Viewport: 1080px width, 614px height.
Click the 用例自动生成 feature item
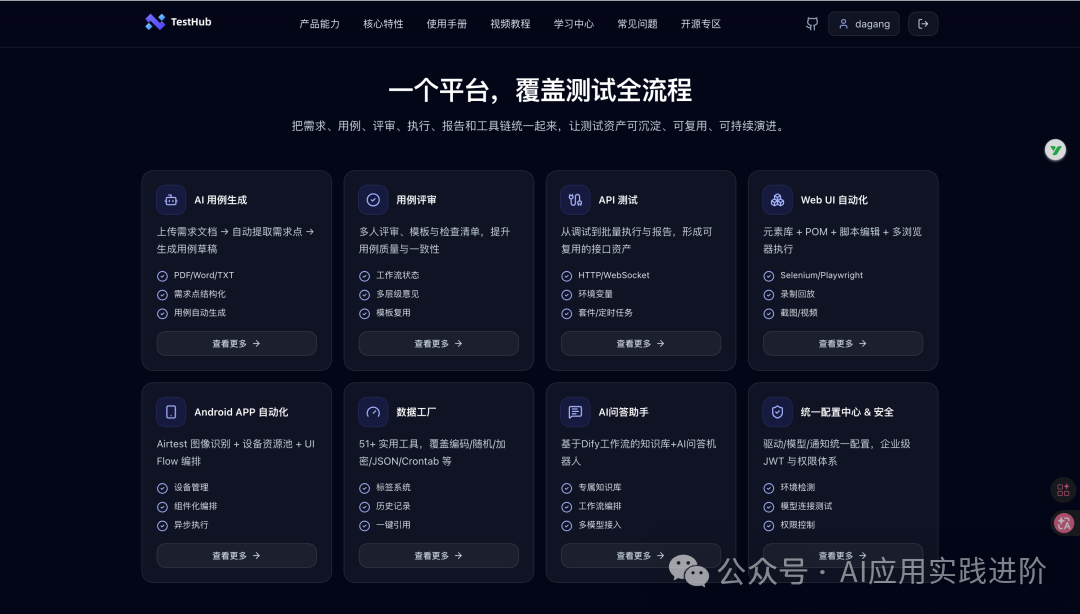click(x=191, y=313)
